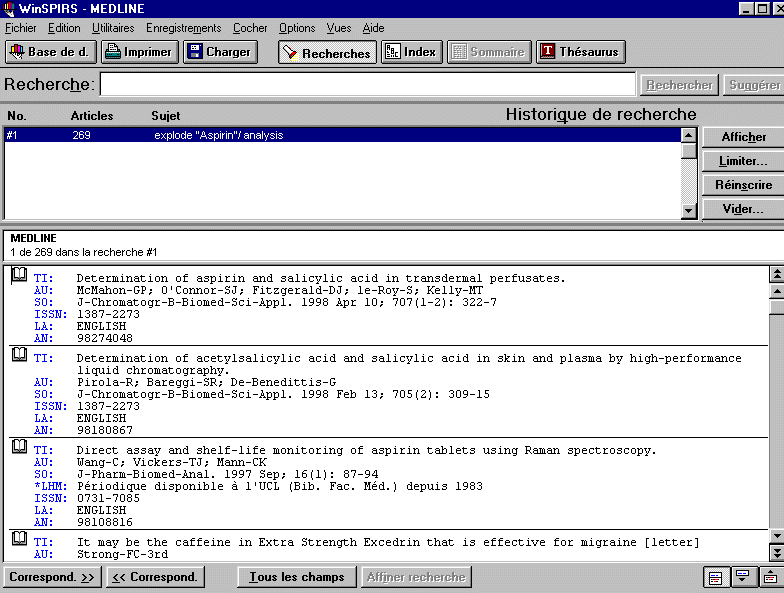Click the Périodique disponible à l'UCL line
This screenshot has width=784, height=593.
pos(280,486)
